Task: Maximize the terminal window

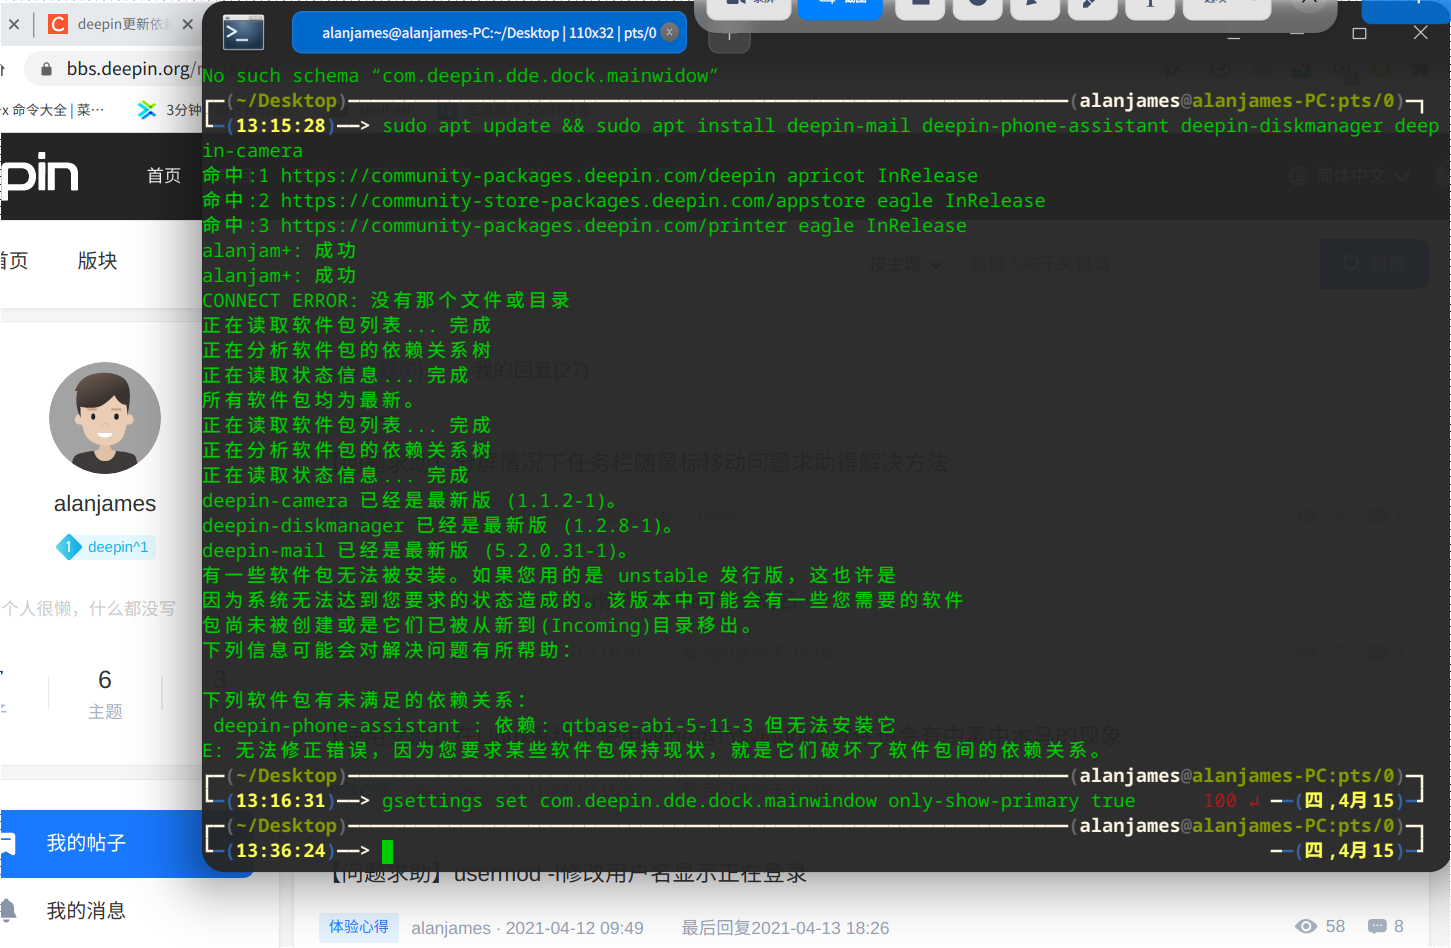Action: coord(1359,33)
